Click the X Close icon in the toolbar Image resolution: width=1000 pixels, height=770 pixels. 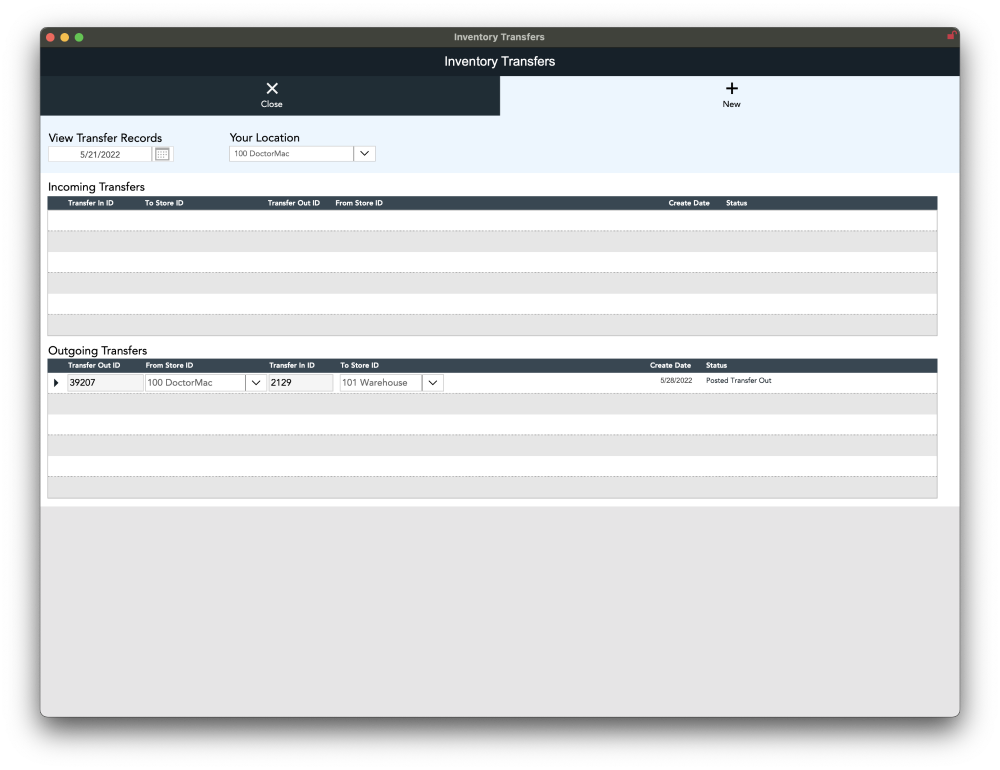pyautogui.click(x=272, y=89)
